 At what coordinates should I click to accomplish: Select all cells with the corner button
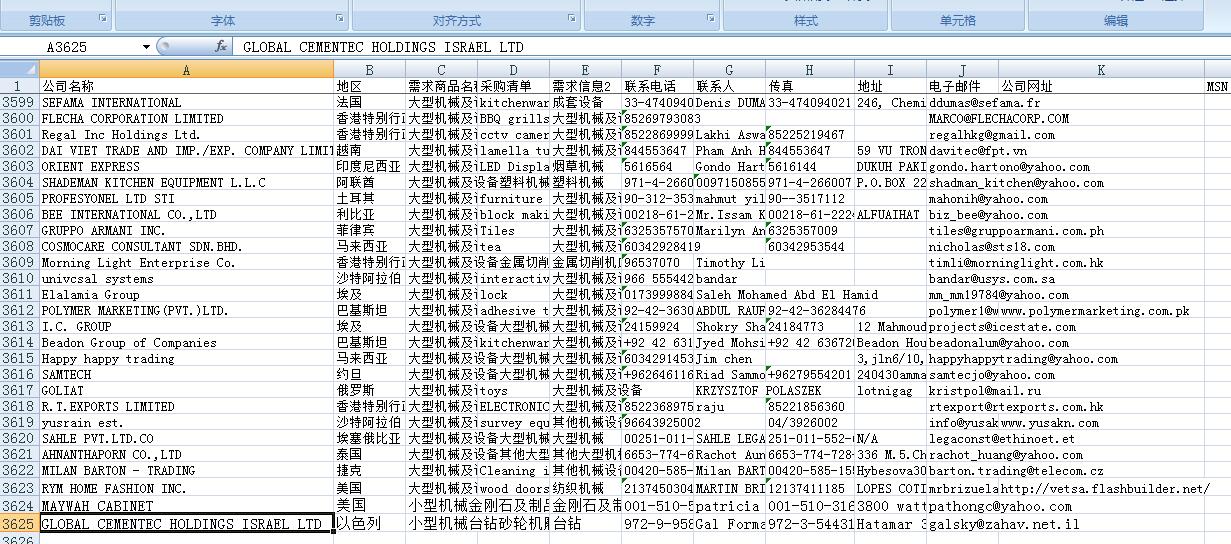[x=19, y=69]
